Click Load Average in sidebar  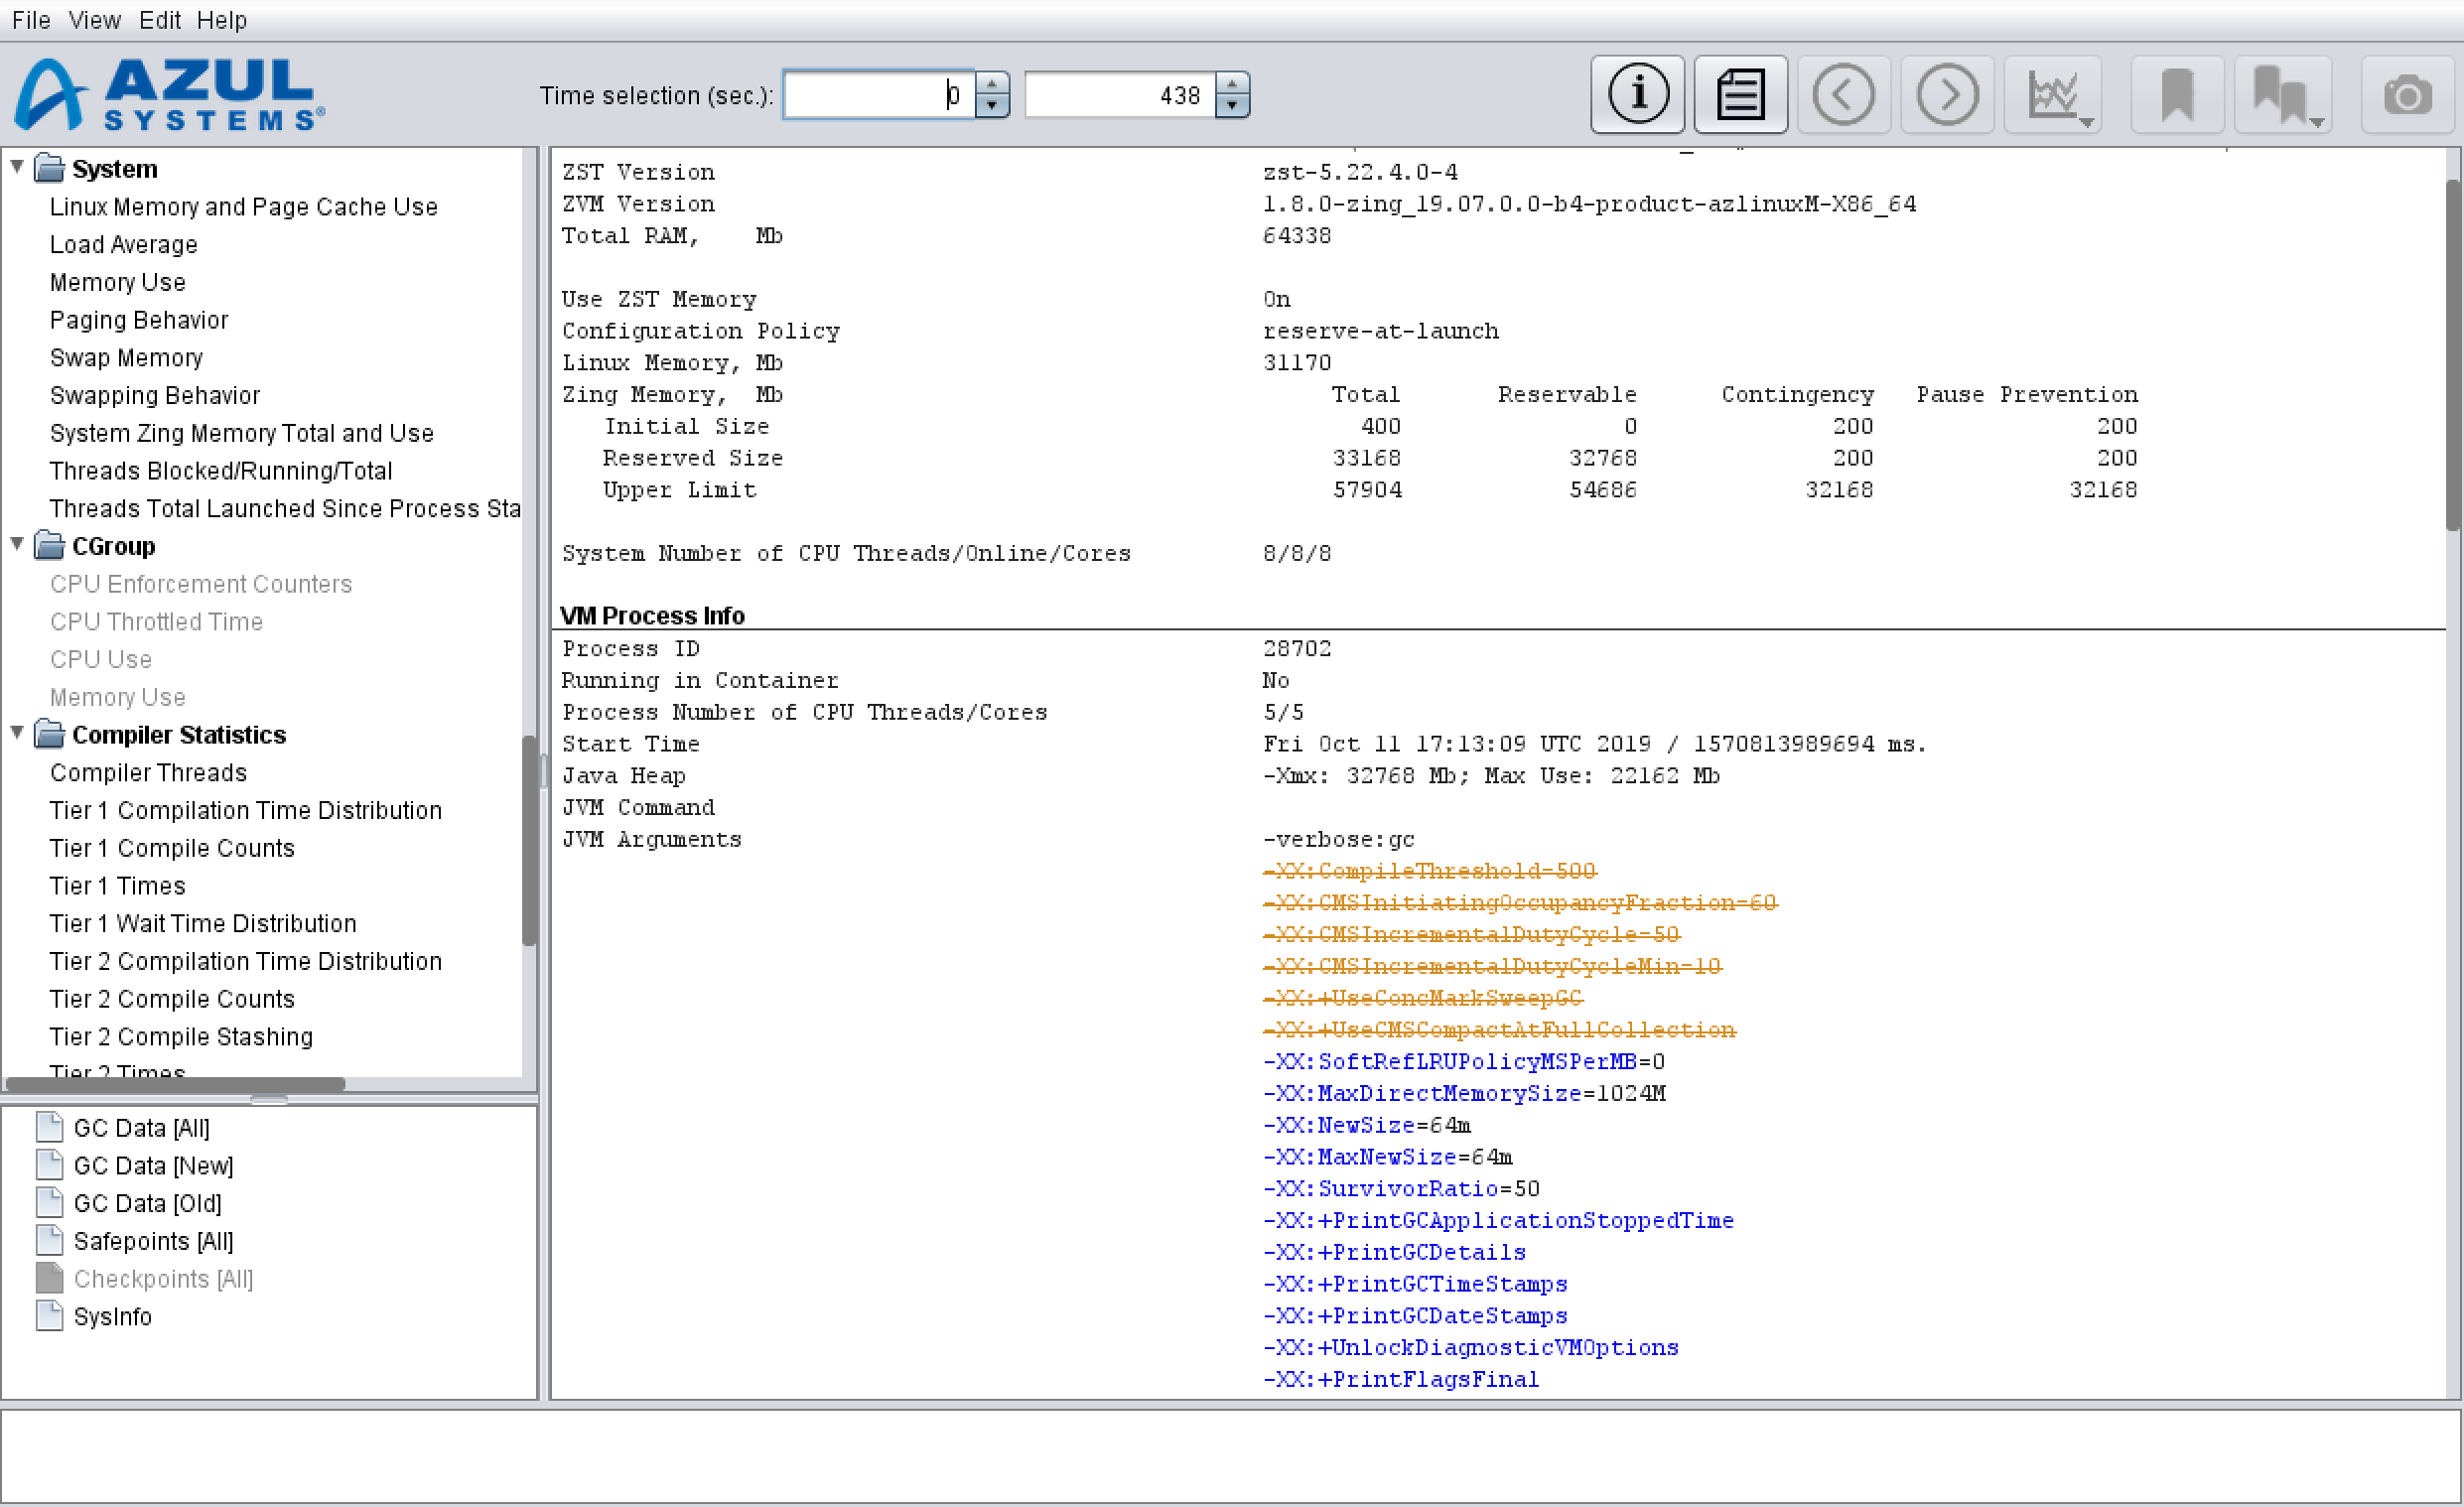(x=125, y=244)
